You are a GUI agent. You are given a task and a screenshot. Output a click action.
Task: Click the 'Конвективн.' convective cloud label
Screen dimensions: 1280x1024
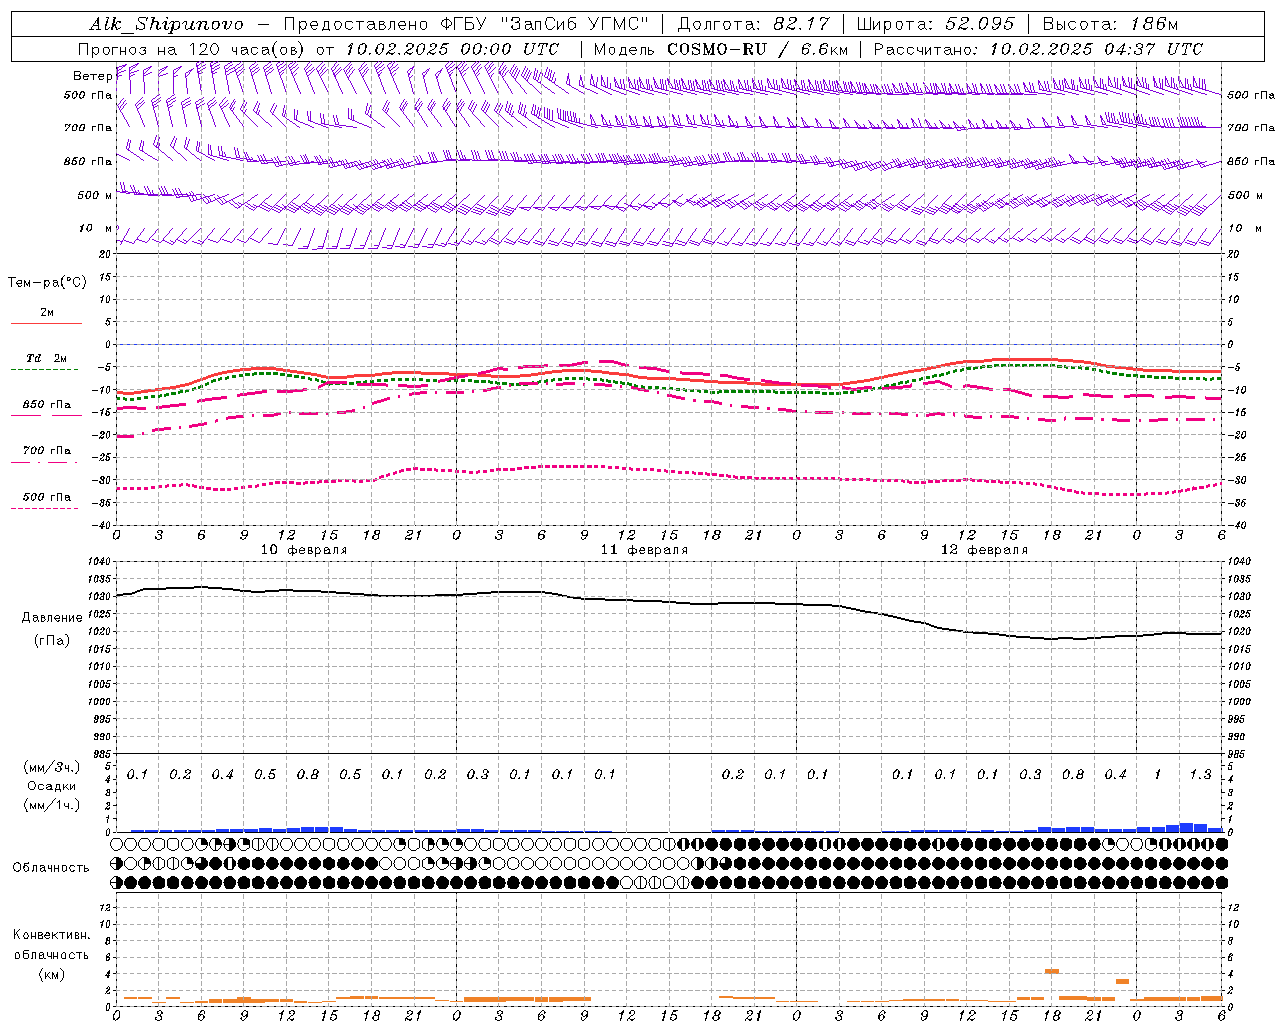pos(51,935)
